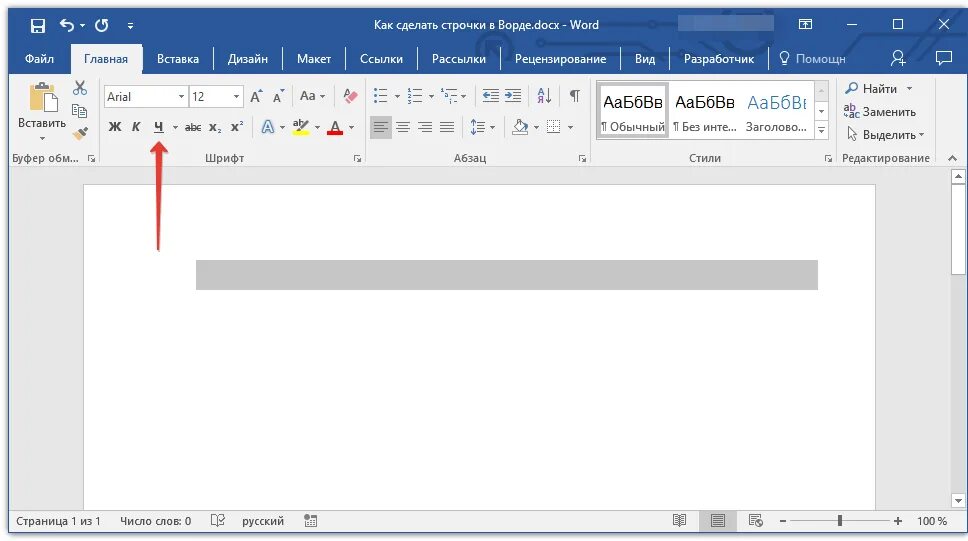The width and height of the screenshot is (968, 541).
Task: Toggle bold Ж formatting
Action: 115,127
